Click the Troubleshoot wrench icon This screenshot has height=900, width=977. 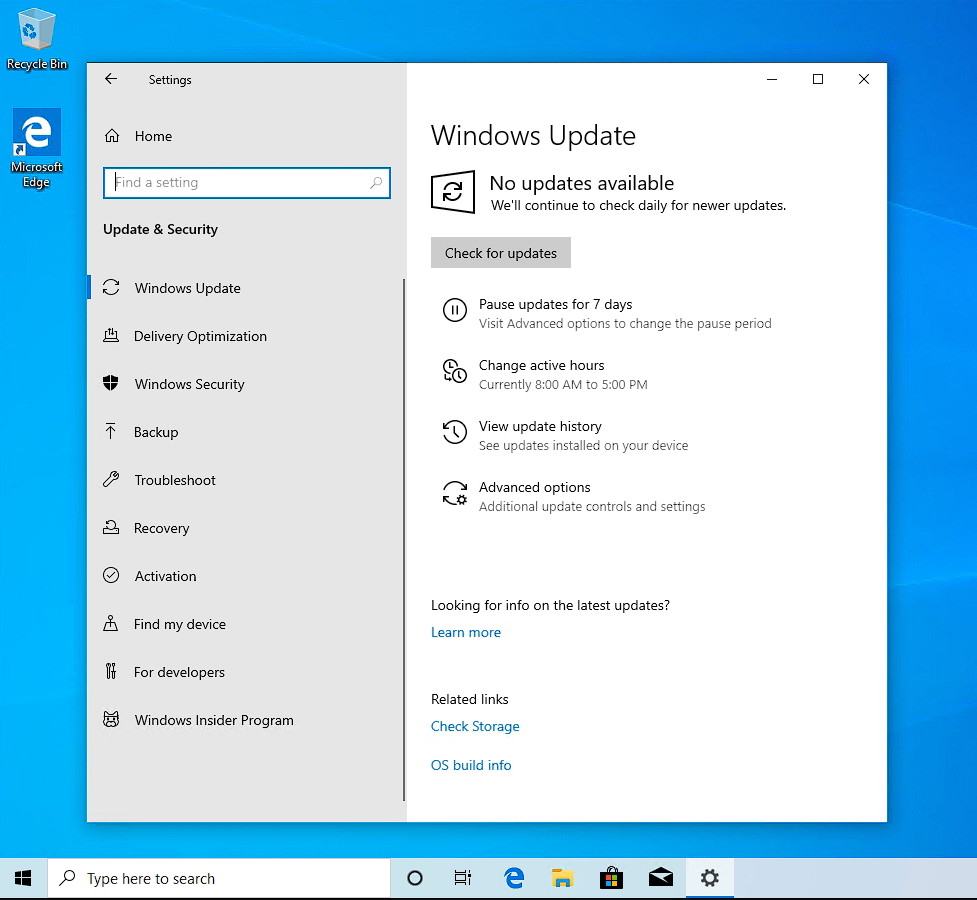pos(111,480)
